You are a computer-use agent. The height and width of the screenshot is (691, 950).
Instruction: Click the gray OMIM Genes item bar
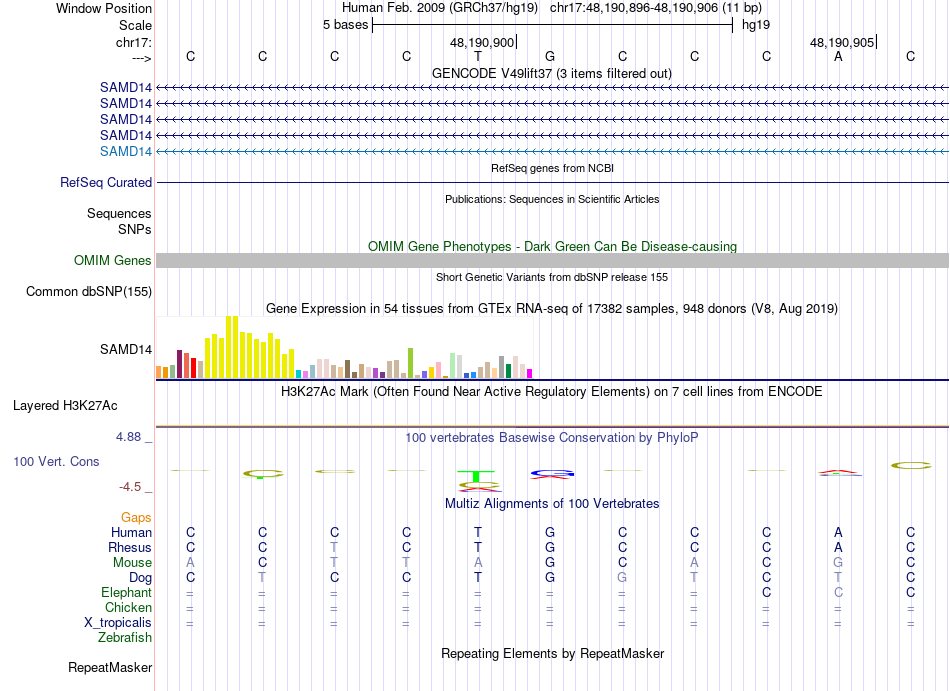tap(552, 260)
